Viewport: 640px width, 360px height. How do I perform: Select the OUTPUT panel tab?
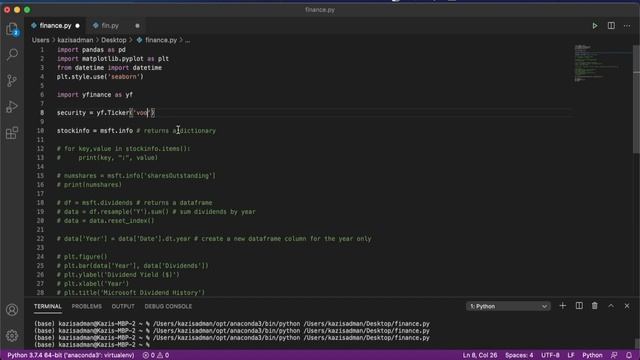[x=123, y=306]
